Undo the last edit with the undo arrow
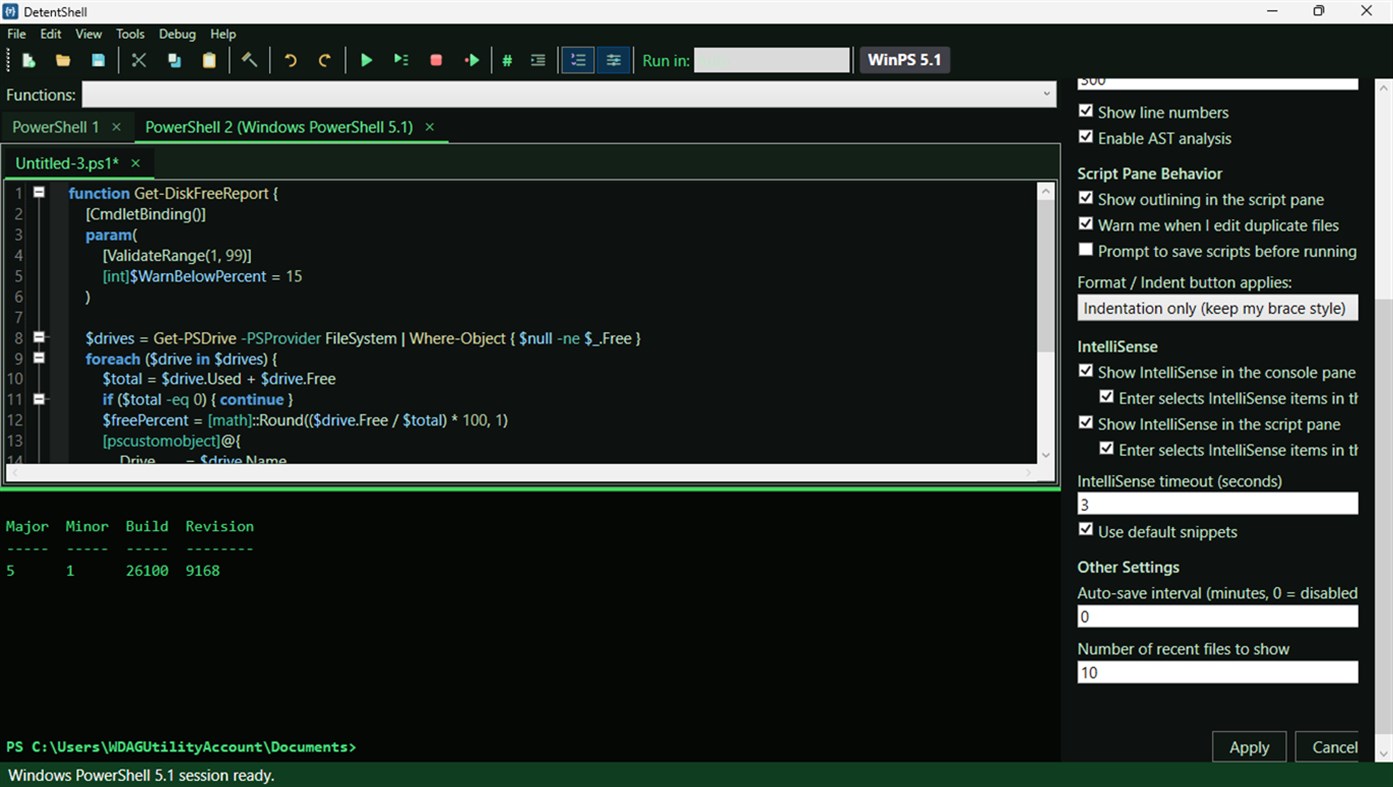1393x787 pixels. [290, 60]
